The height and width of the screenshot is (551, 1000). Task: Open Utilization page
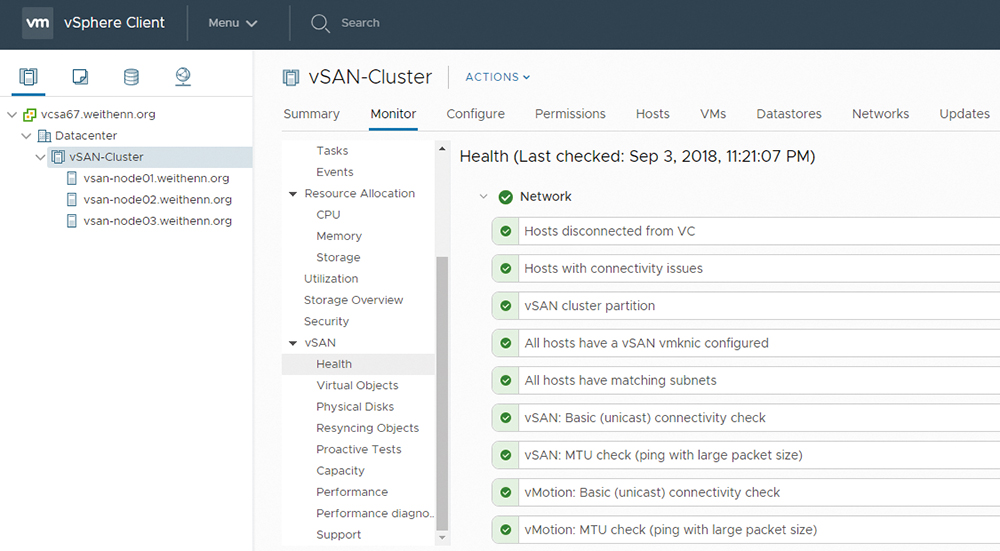click(x=331, y=279)
